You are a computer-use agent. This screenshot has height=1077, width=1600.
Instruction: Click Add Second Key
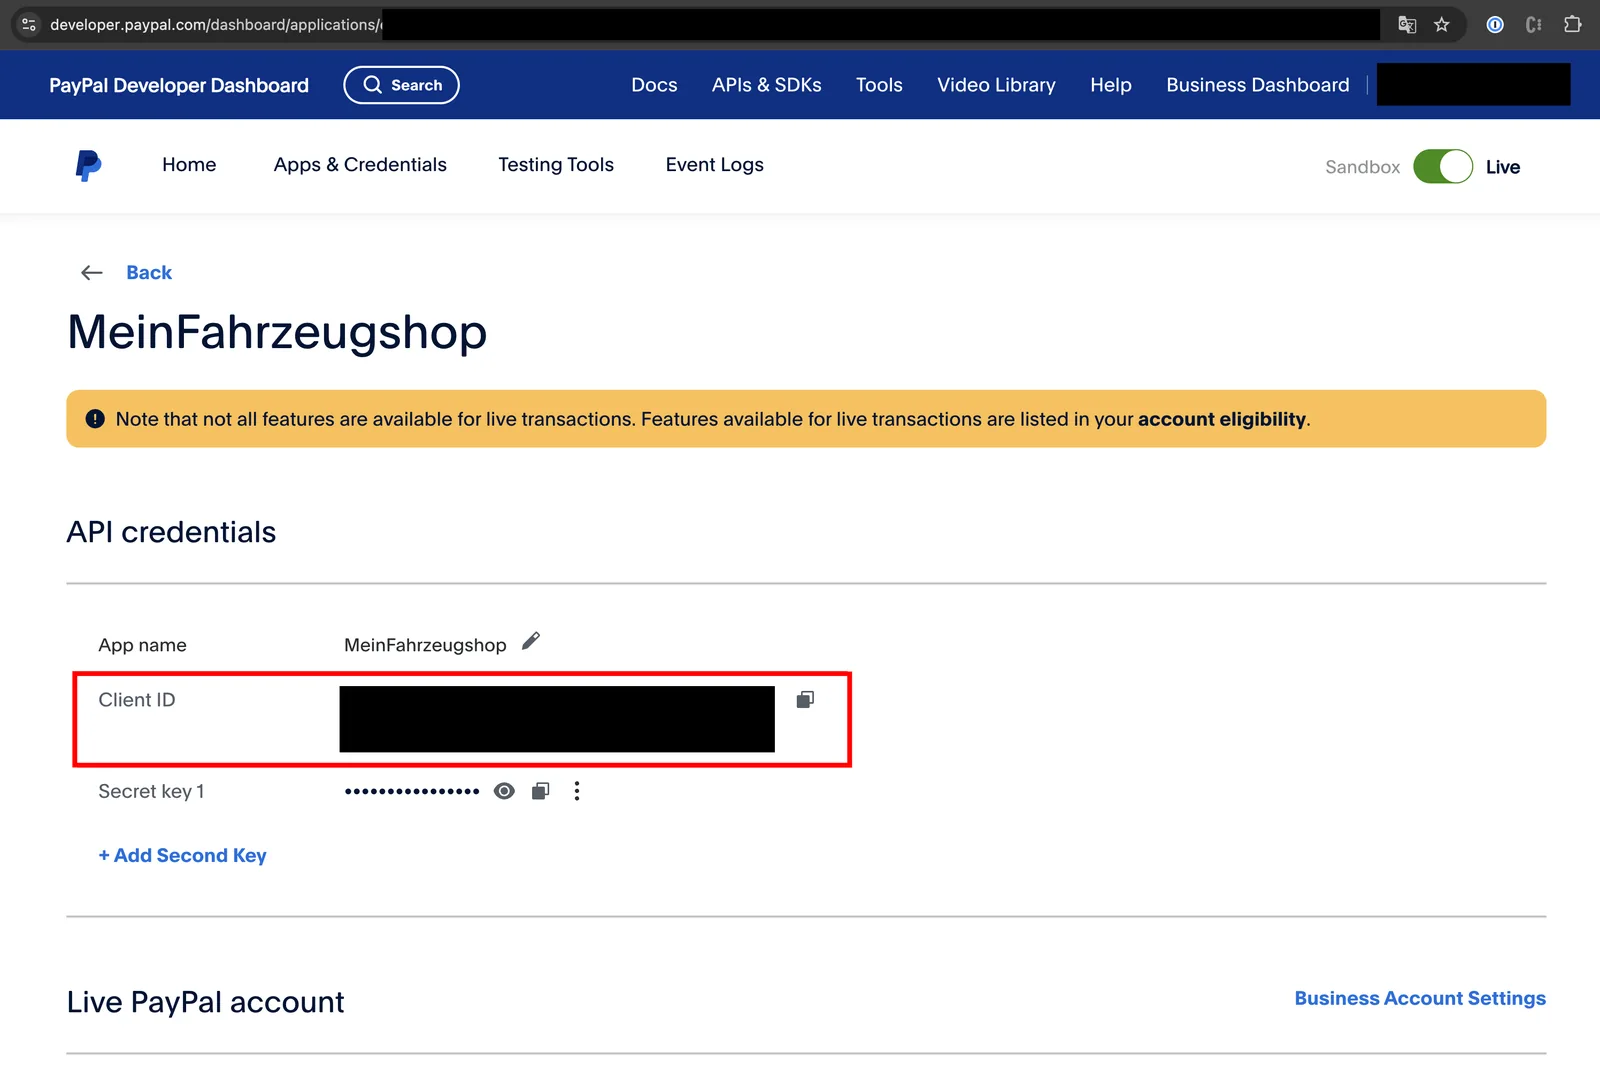182,856
